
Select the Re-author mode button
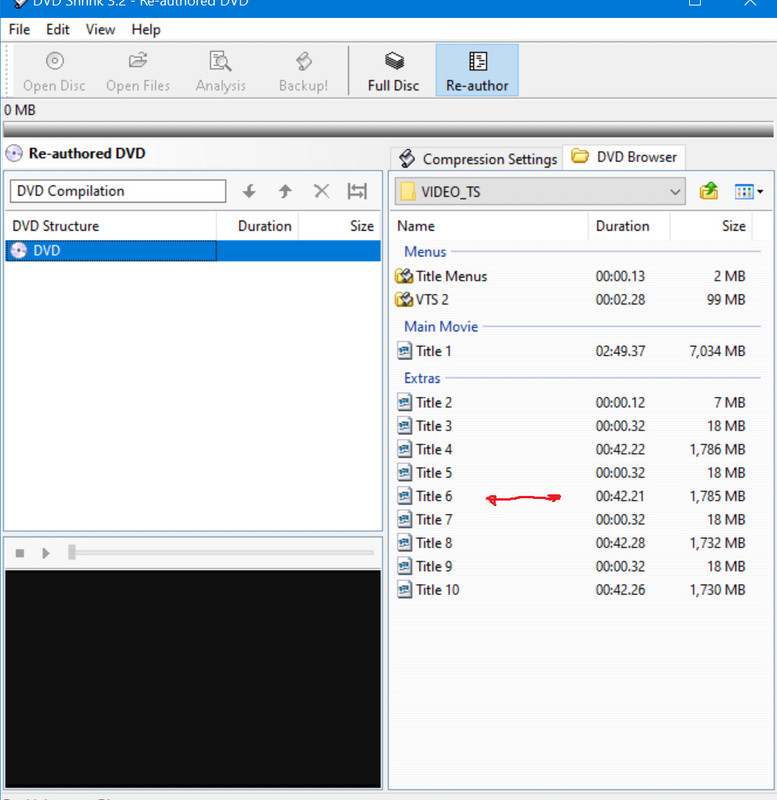[477, 70]
